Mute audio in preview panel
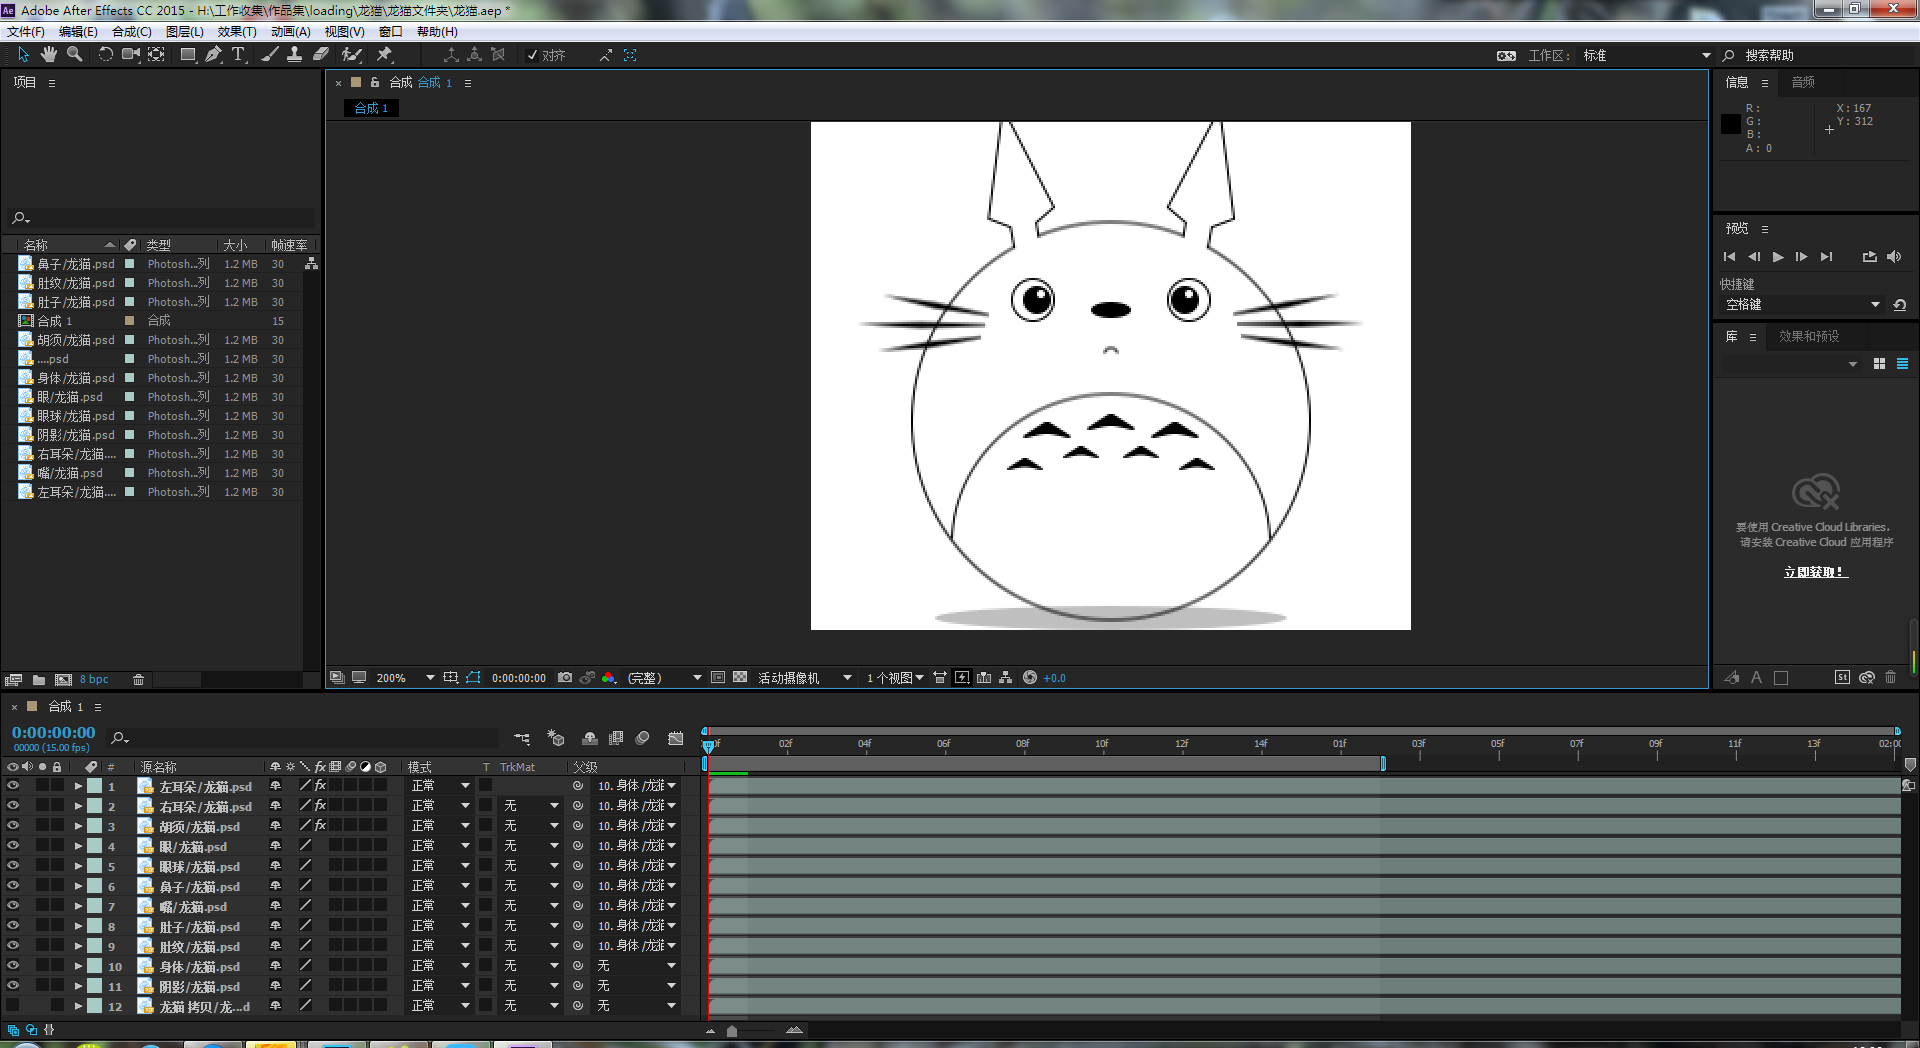Screen dimensions: 1920x1048 point(1894,257)
